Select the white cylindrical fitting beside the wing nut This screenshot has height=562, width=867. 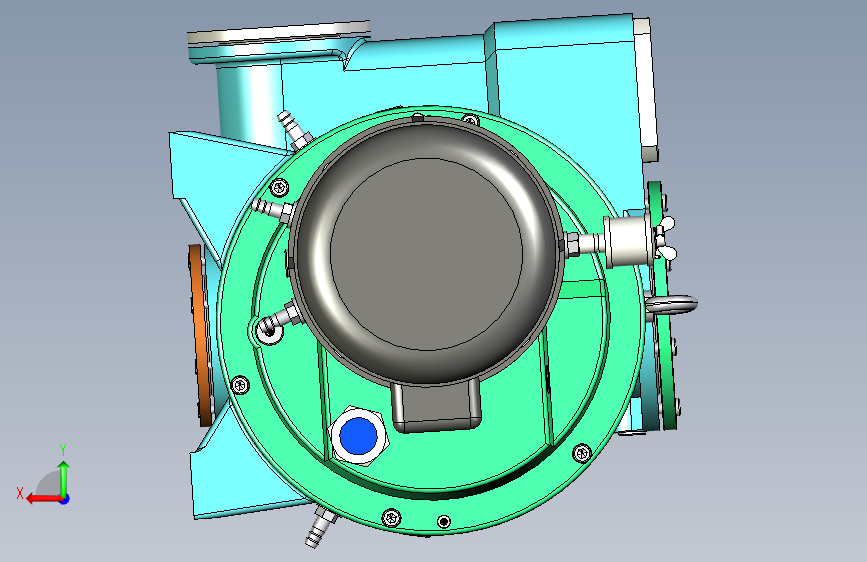628,242
